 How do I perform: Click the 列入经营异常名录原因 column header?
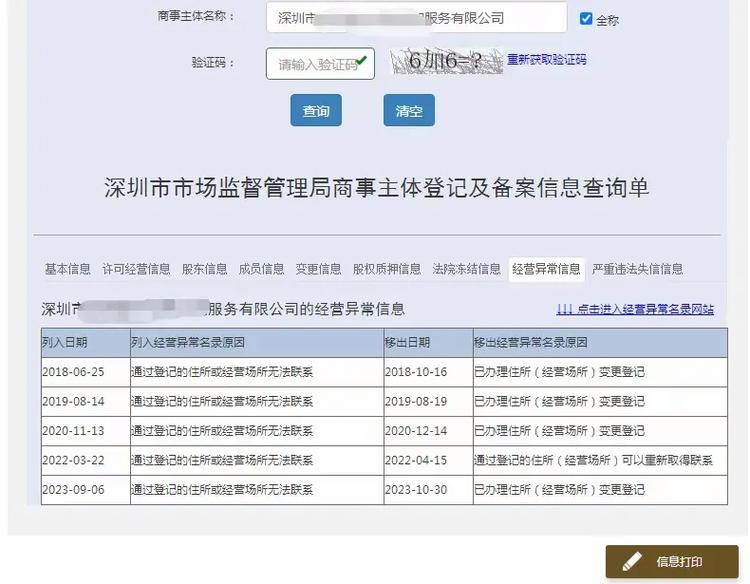pos(257,342)
